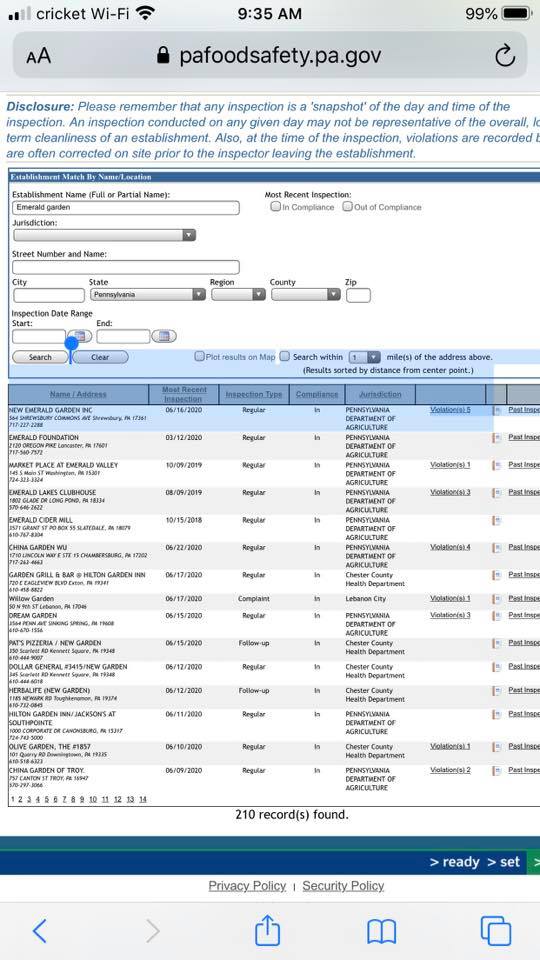Screen dimensions: 540x960
Task: Open report icon for Market Place at Emerald Valley
Action: 497,465
